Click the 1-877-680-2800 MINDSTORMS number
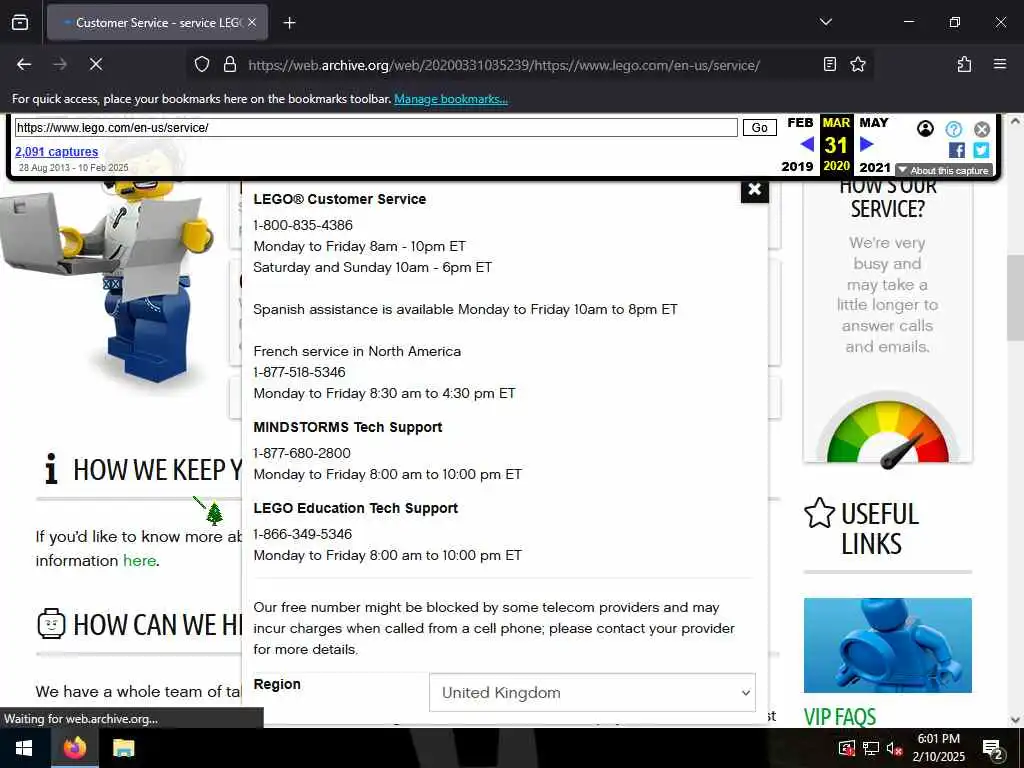This screenshot has width=1024, height=768. [302, 453]
